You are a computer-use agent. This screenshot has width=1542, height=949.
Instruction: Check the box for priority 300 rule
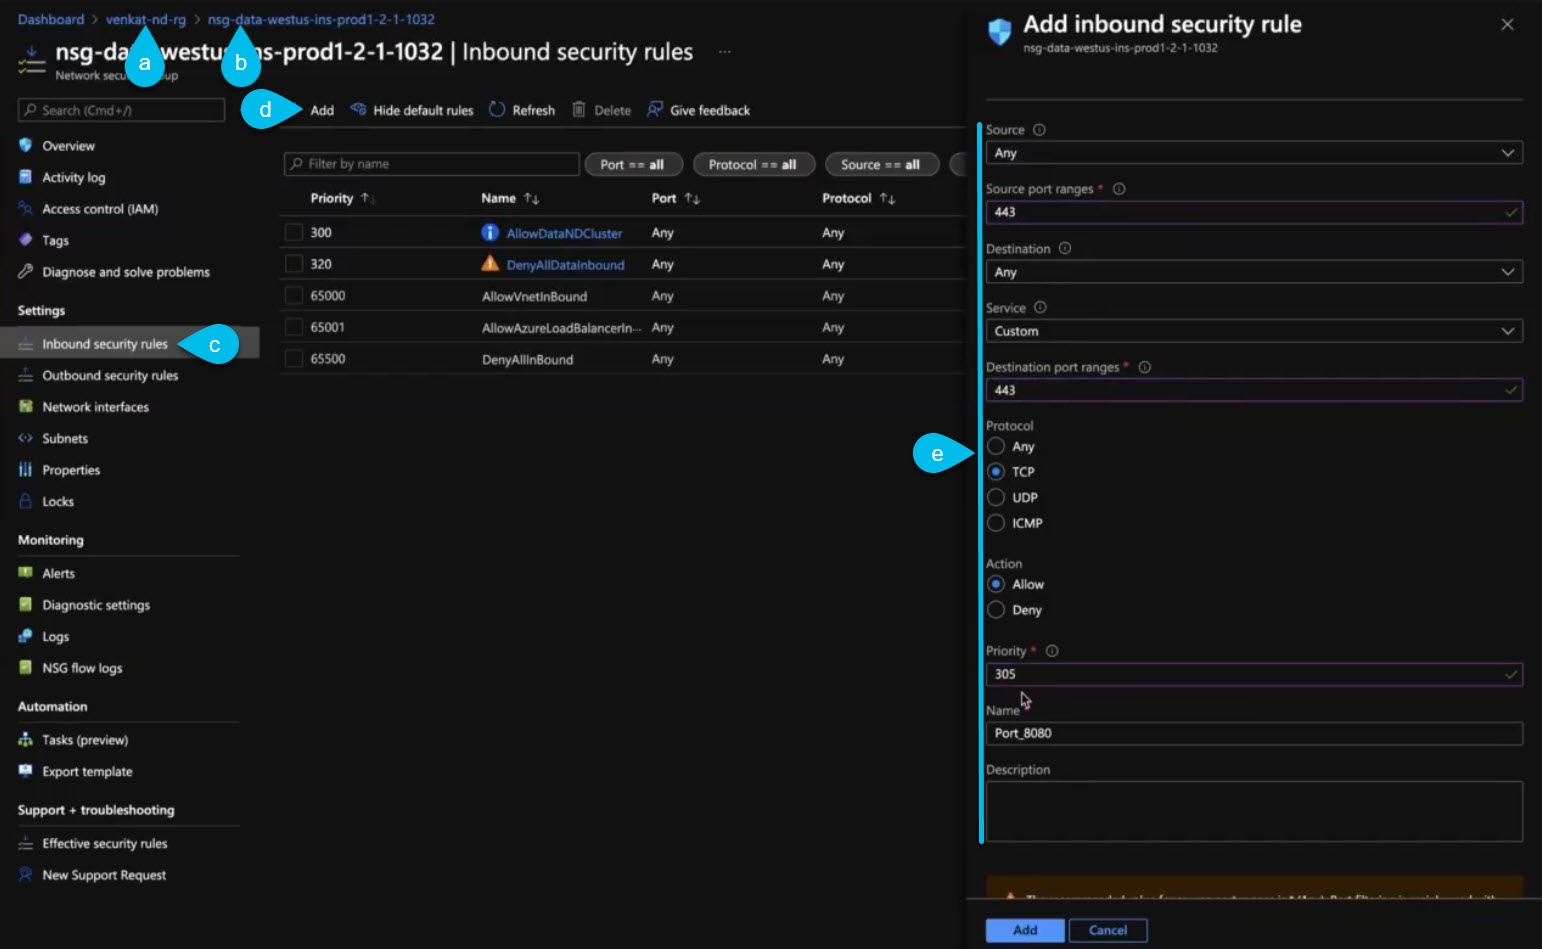click(294, 233)
